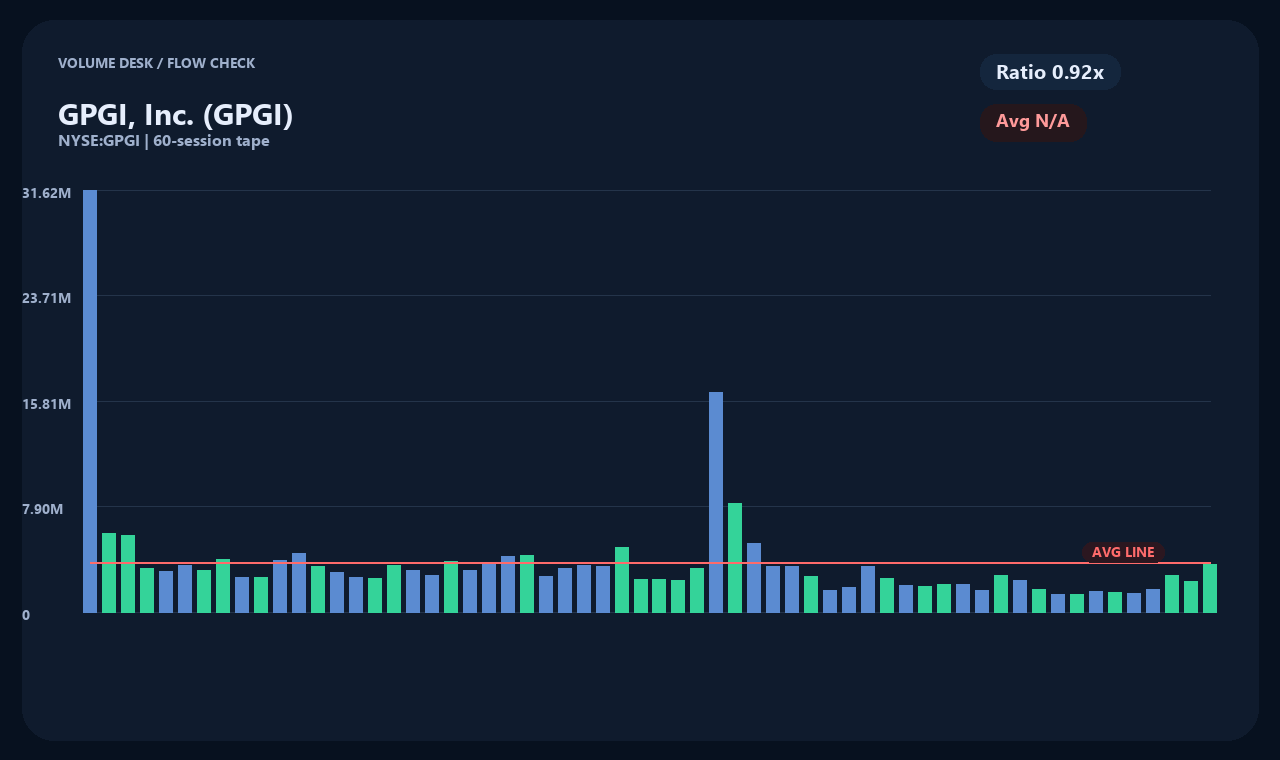Click the 31.62M axis label
The height and width of the screenshot is (760, 1280).
46,192
